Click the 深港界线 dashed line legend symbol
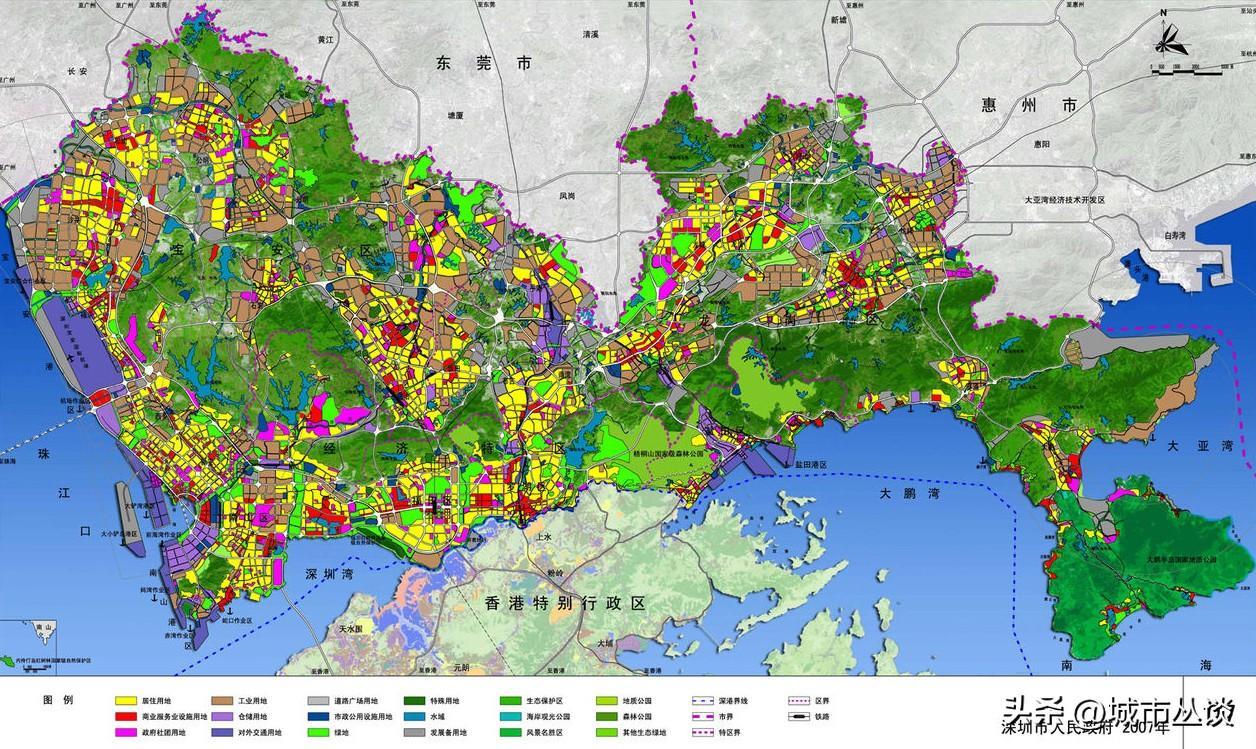The width and height of the screenshot is (1256, 749). tap(704, 702)
